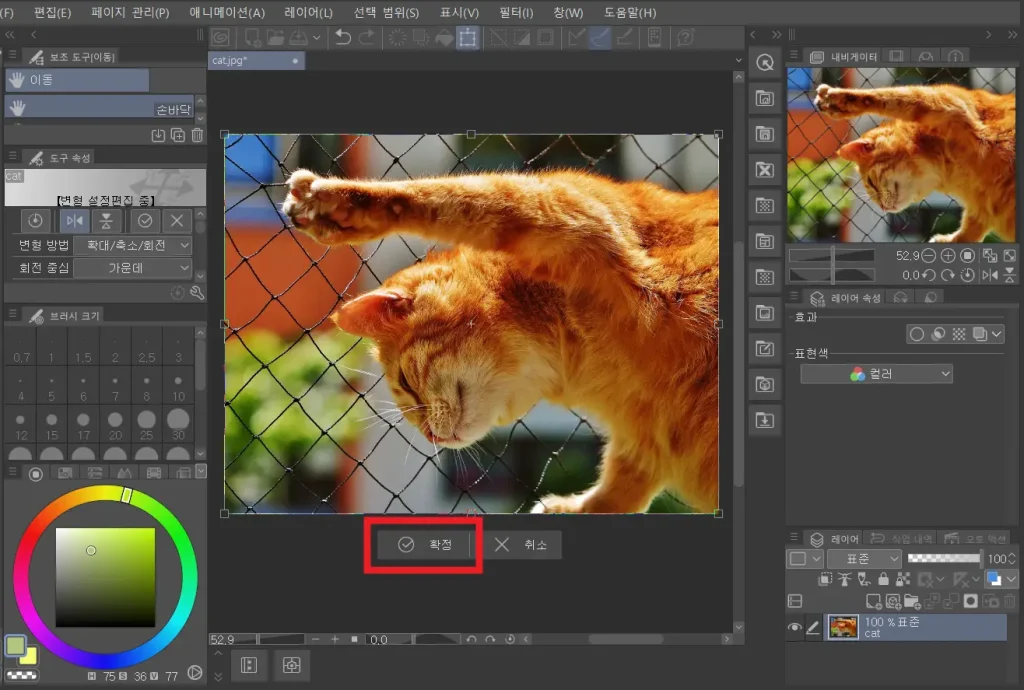
Task: Click the wrench icon under tool property
Action: [x=197, y=293]
